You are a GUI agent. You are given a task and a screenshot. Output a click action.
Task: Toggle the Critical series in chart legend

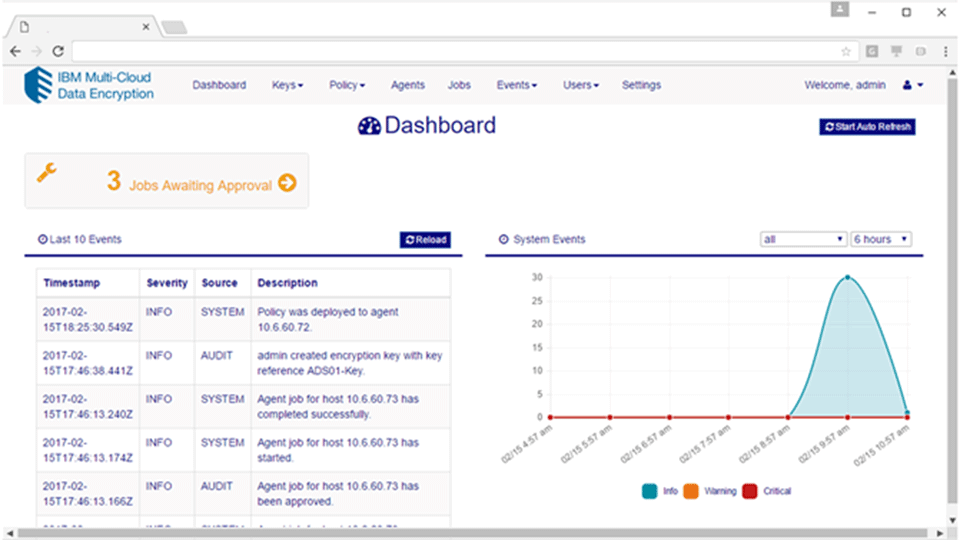click(x=750, y=491)
